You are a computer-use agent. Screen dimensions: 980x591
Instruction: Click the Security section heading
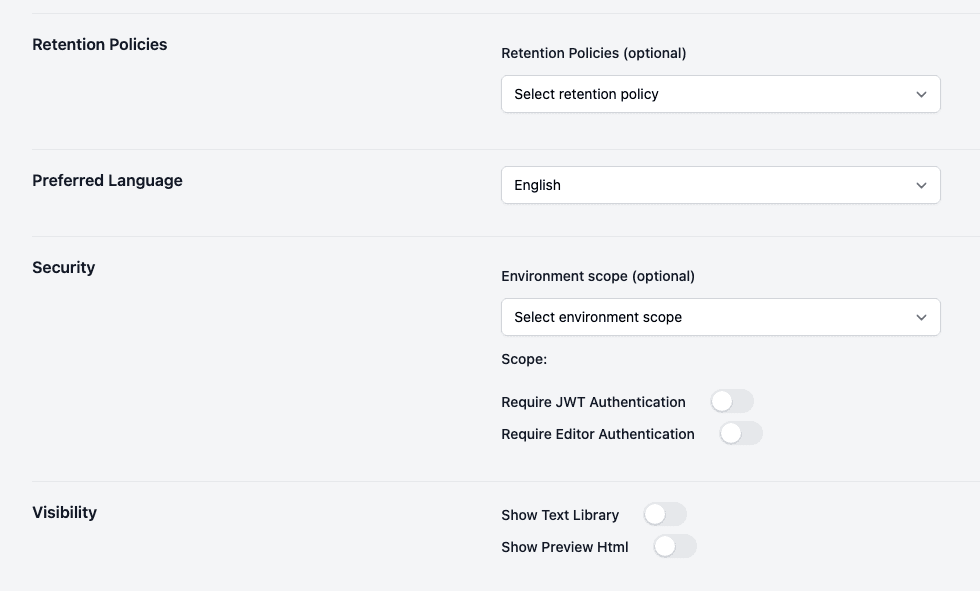click(64, 267)
